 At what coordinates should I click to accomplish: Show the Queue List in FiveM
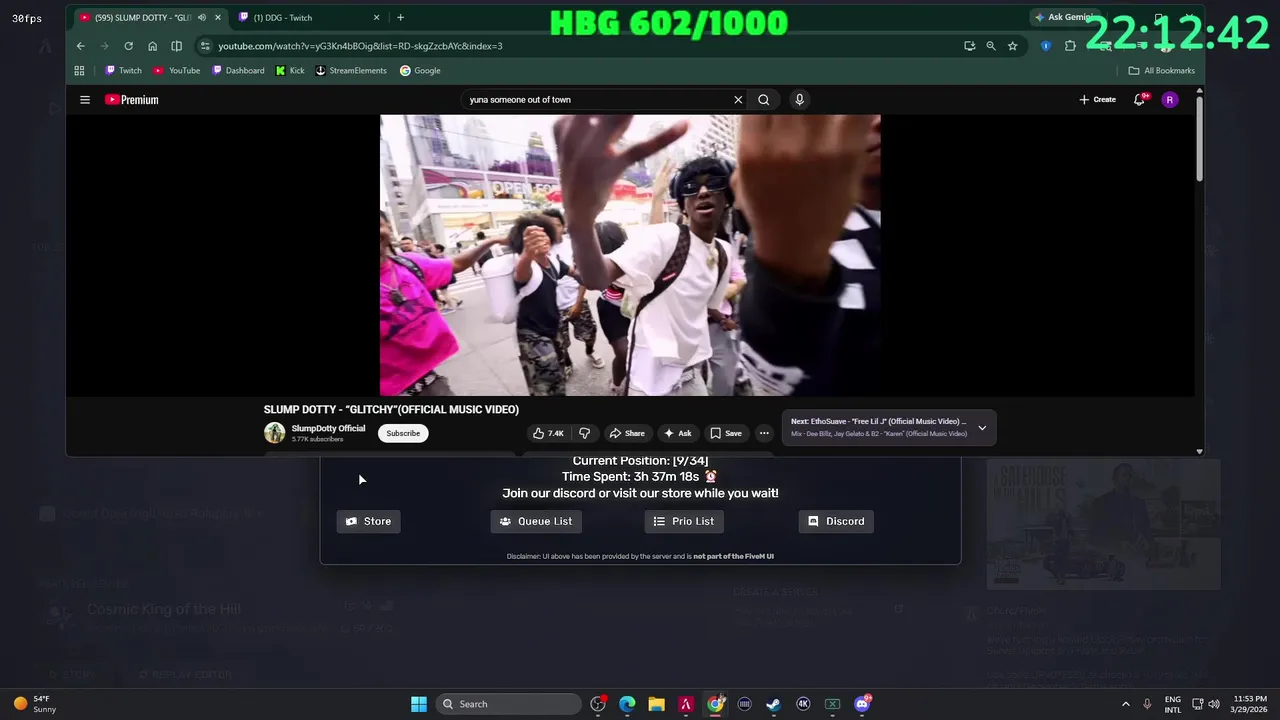536,521
